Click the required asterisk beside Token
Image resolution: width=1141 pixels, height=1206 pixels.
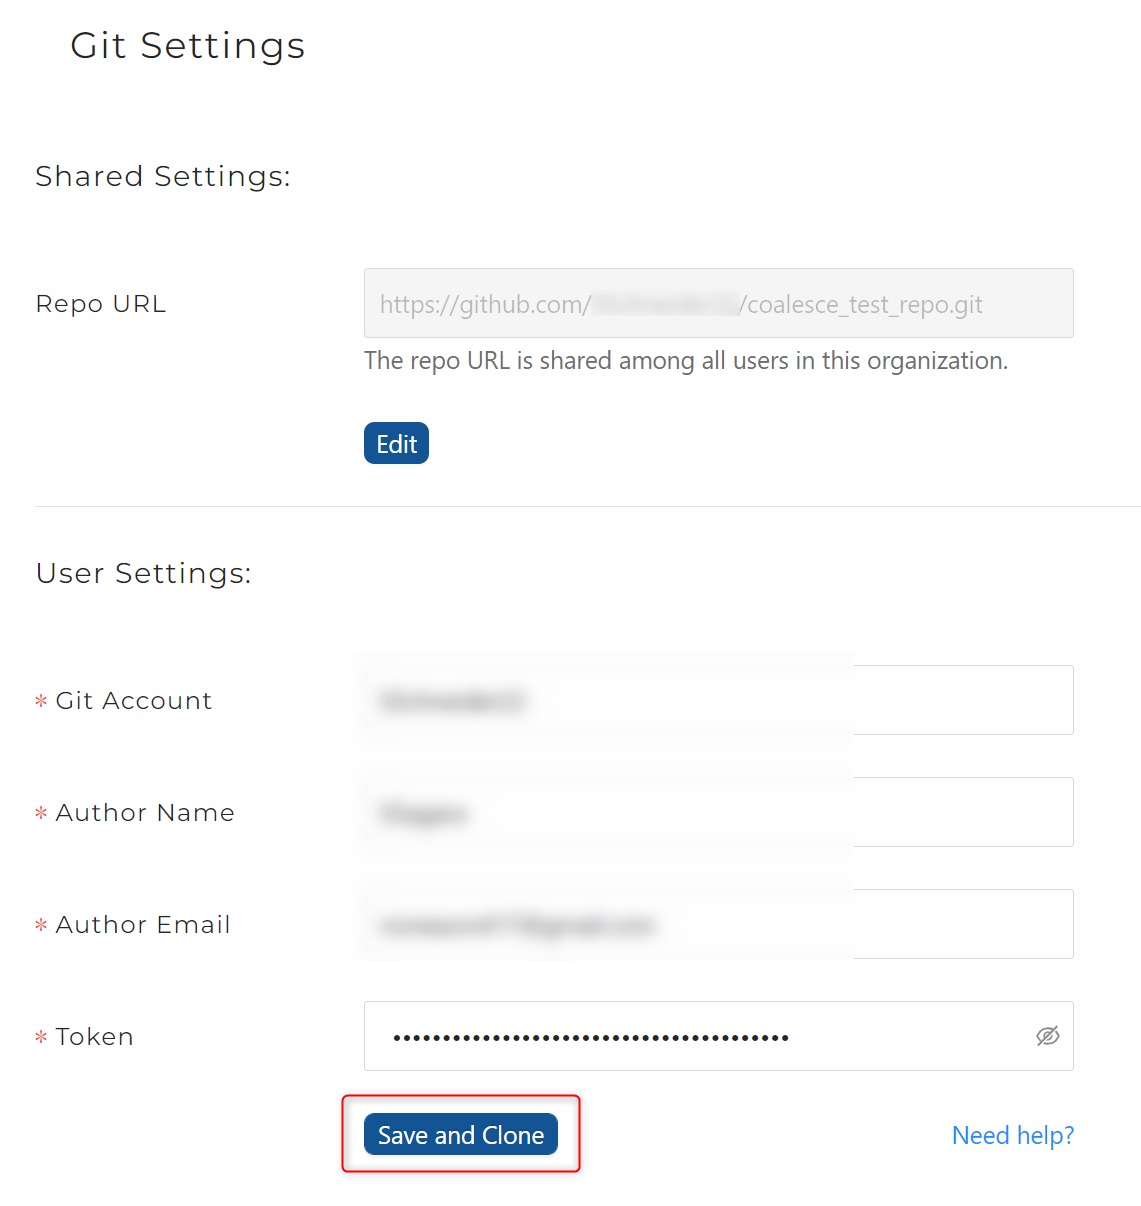[41, 1038]
